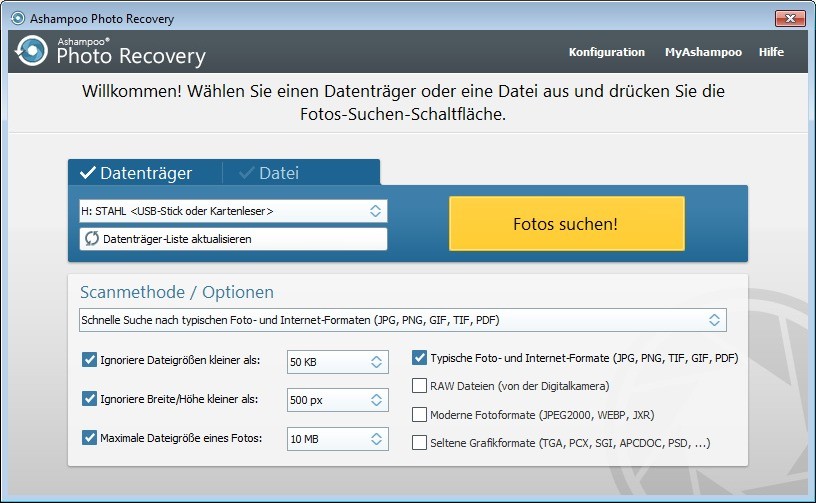Screen dimensions: 816x503
Task: Open the Hilfe menu
Action: pyautogui.click(x=771, y=52)
